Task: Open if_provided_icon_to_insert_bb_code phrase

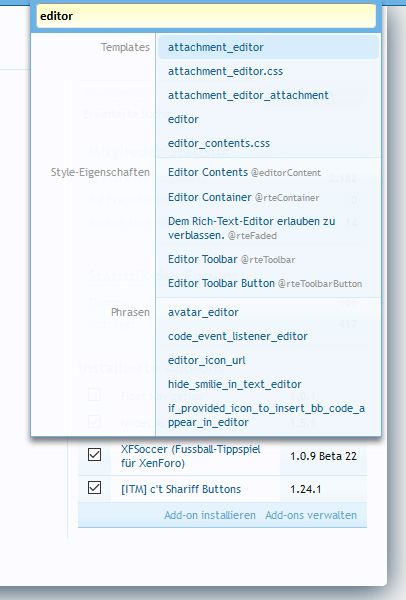Action: tap(268, 416)
